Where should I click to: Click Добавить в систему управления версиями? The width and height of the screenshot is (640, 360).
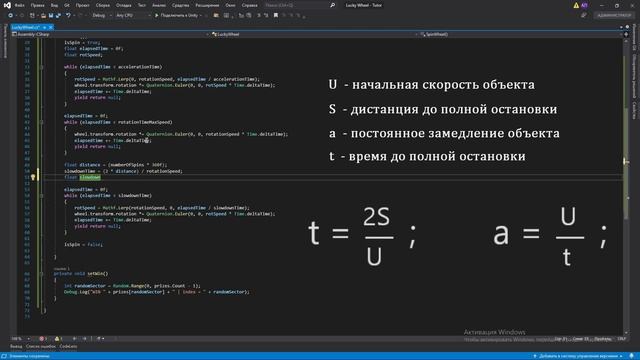pos(578,356)
